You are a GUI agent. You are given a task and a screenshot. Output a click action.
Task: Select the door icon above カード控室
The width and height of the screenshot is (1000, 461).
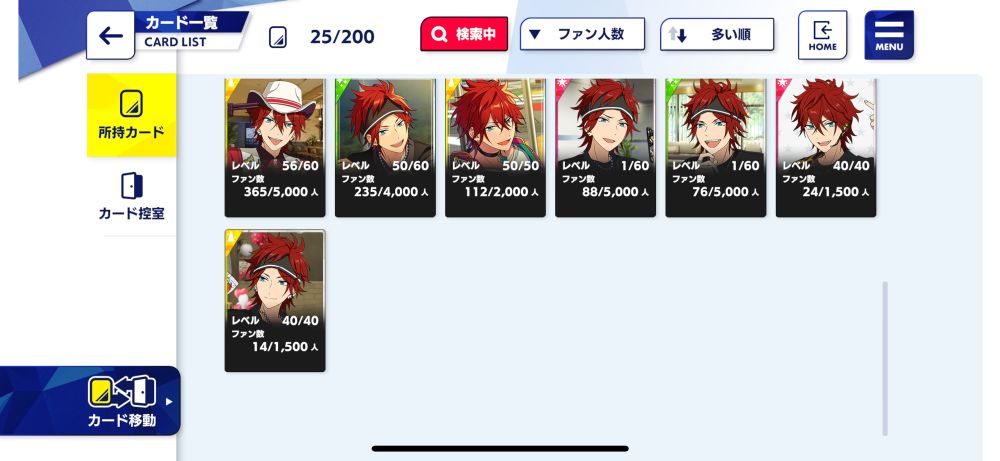pyautogui.click(x=131, y=186)
